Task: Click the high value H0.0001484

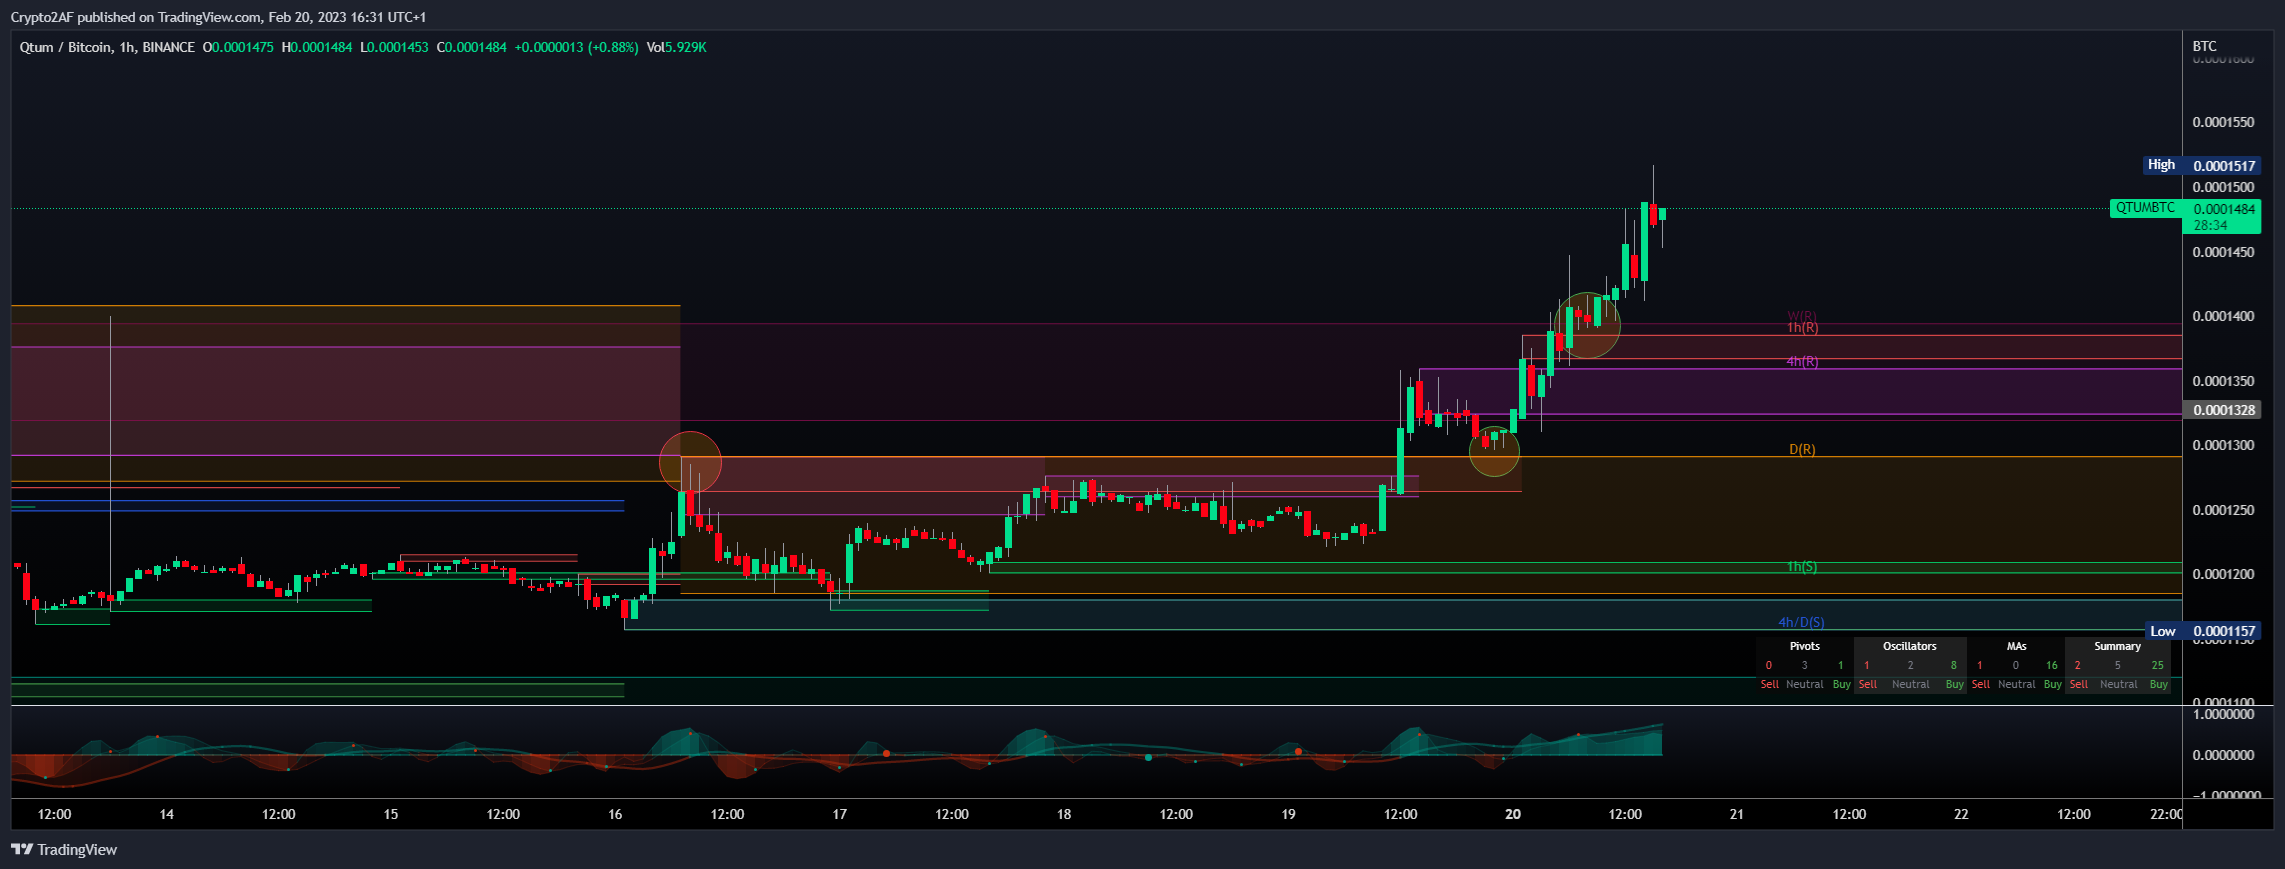Action: click(317, 47)
